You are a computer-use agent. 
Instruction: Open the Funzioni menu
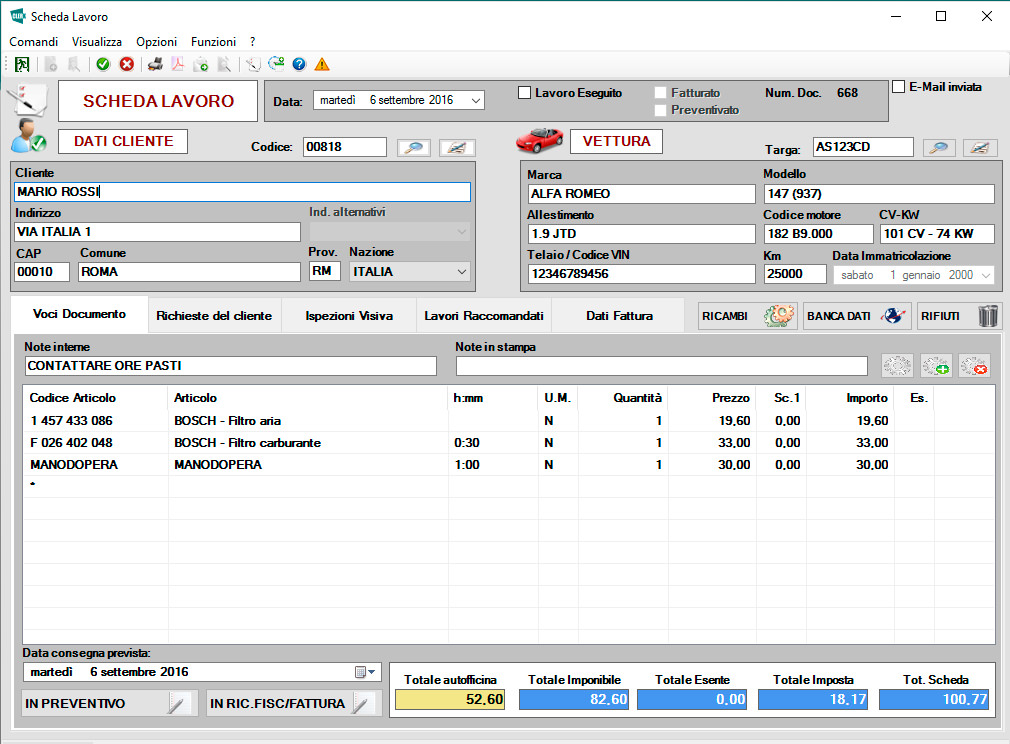point(213,42)
